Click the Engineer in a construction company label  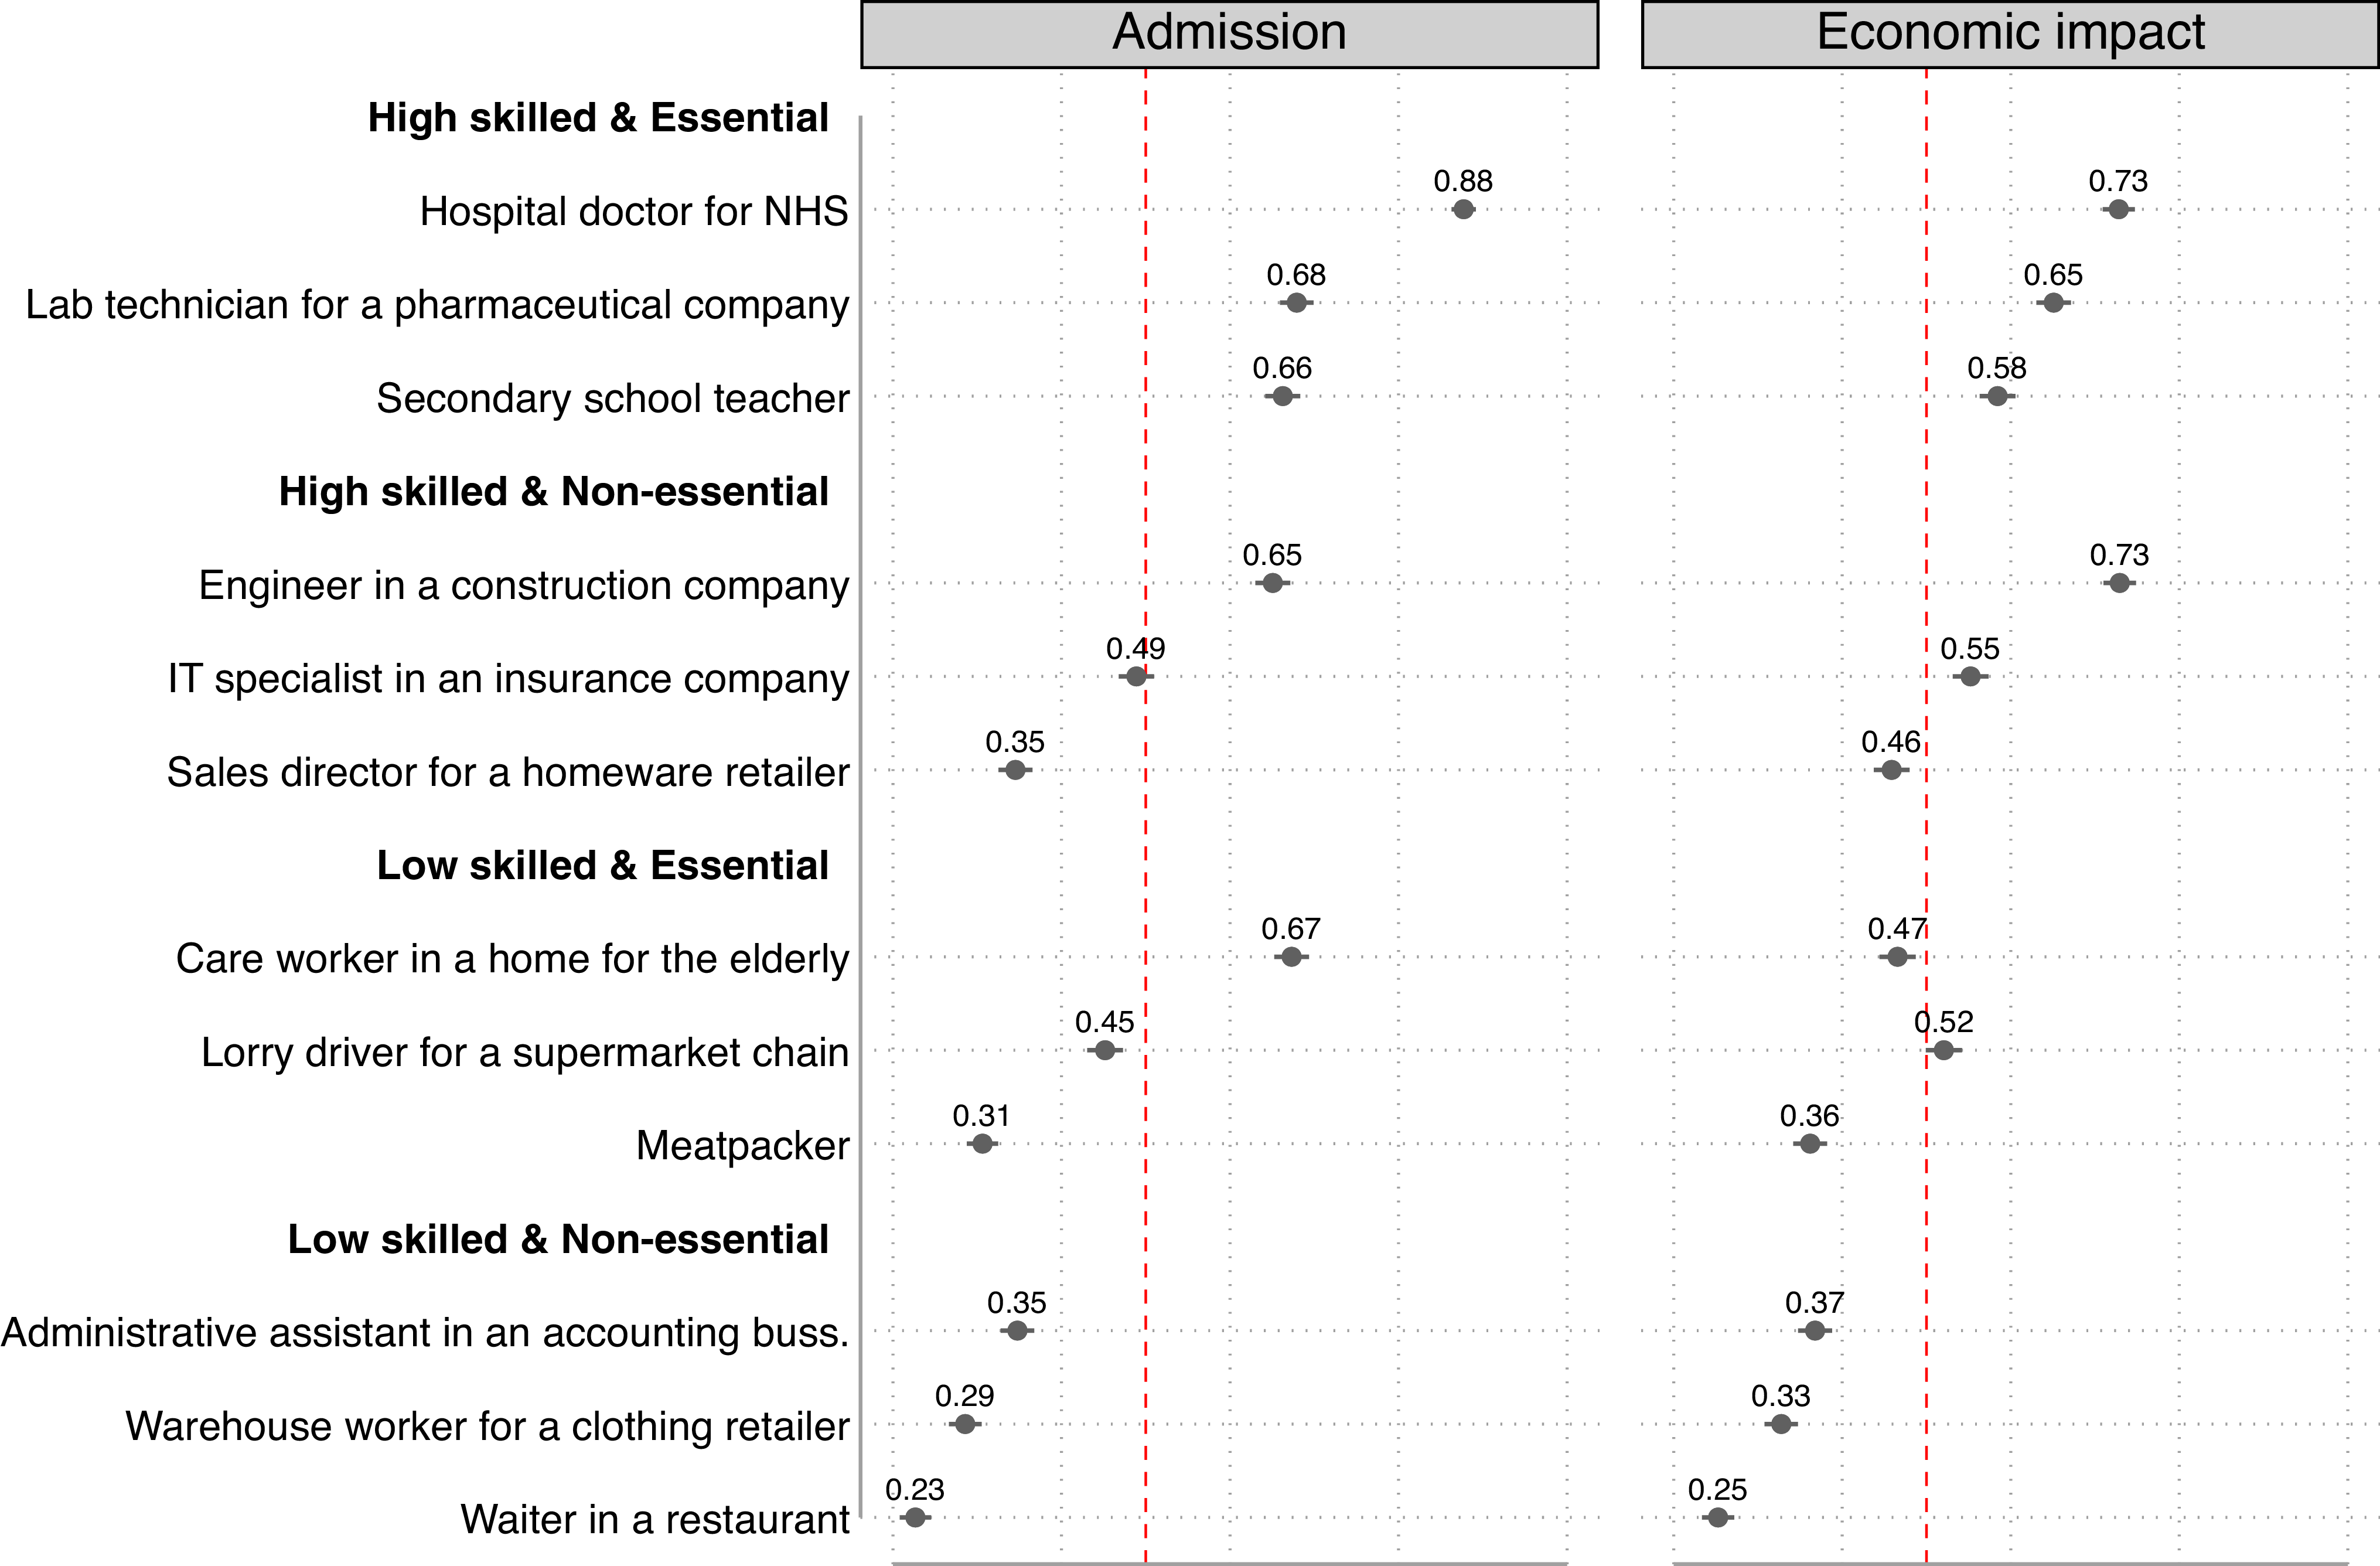(524, 586)
